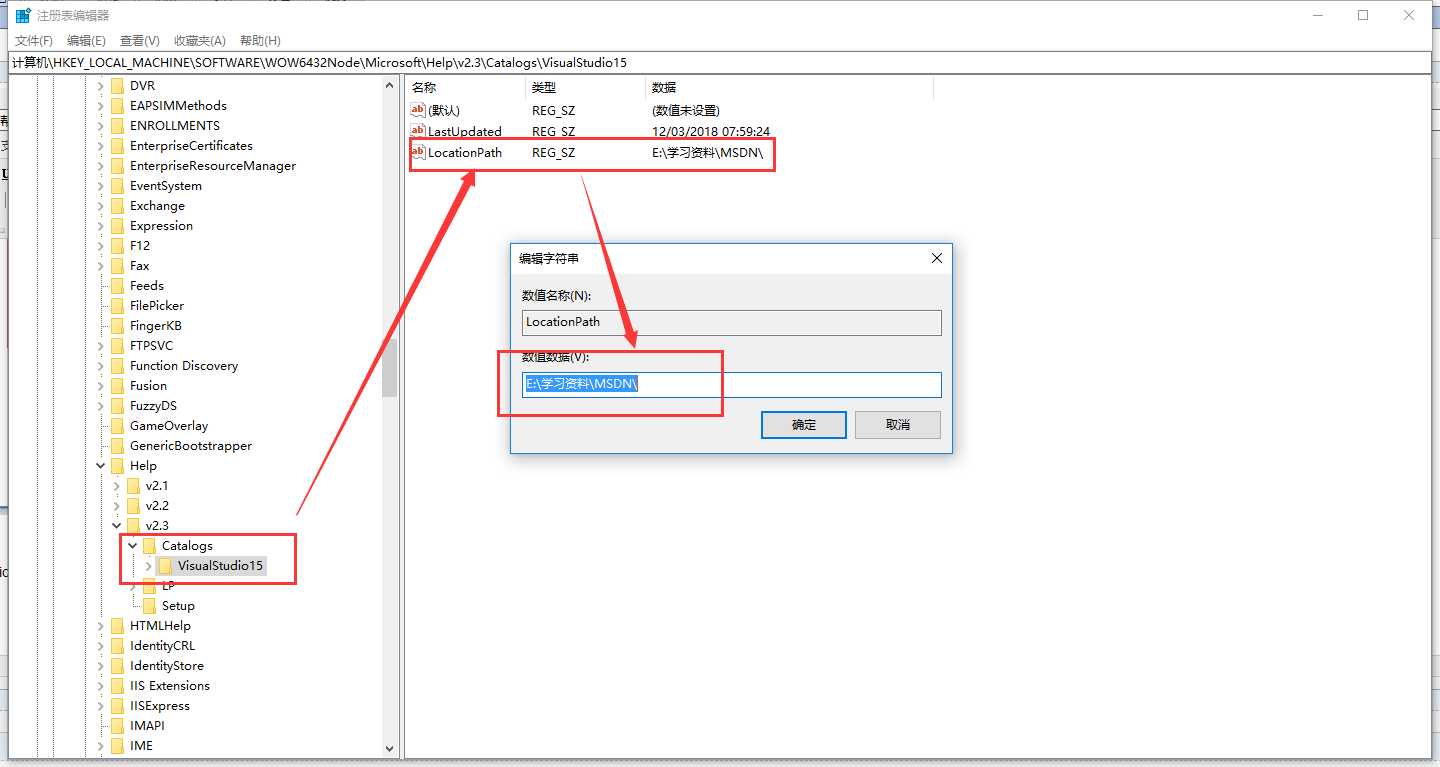The height and width of the screenshot is (767, 1440).
Task: Select the (数值未设置) data value
Action: coord(685,110)
